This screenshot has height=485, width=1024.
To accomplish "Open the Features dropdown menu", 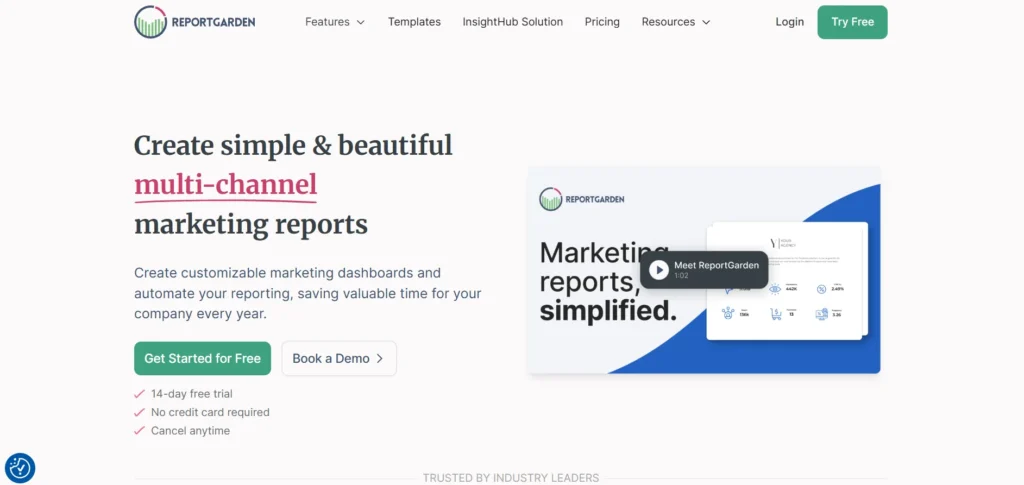I will (335, 22).
